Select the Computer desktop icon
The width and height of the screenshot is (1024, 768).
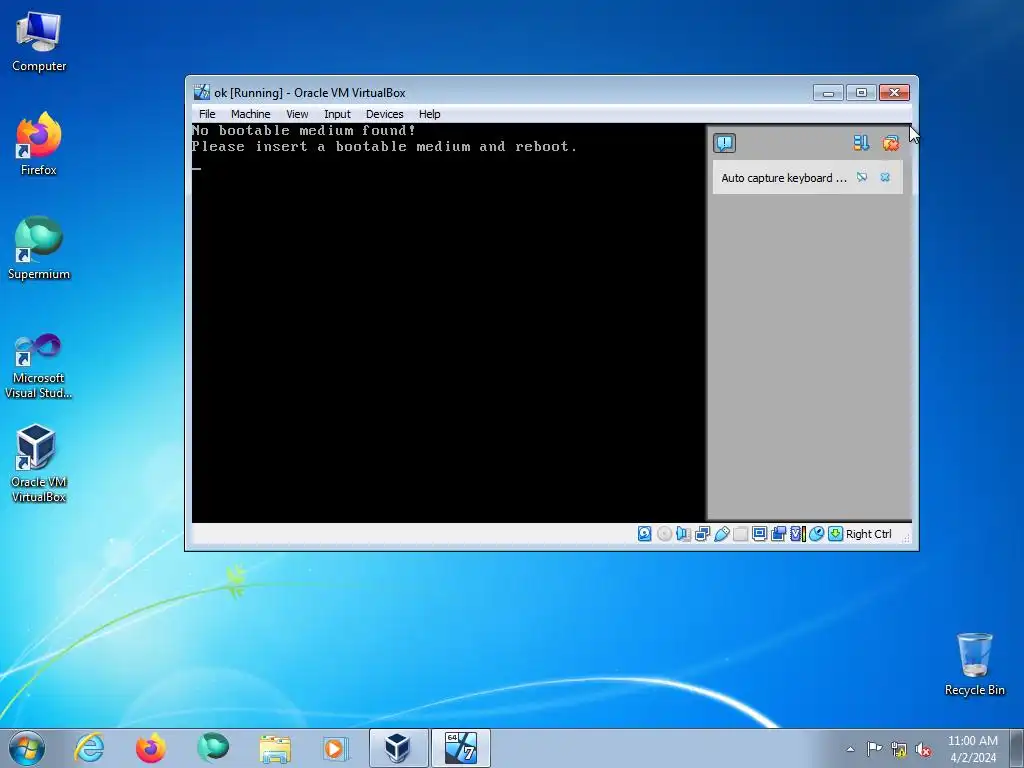tap(39, 42)
